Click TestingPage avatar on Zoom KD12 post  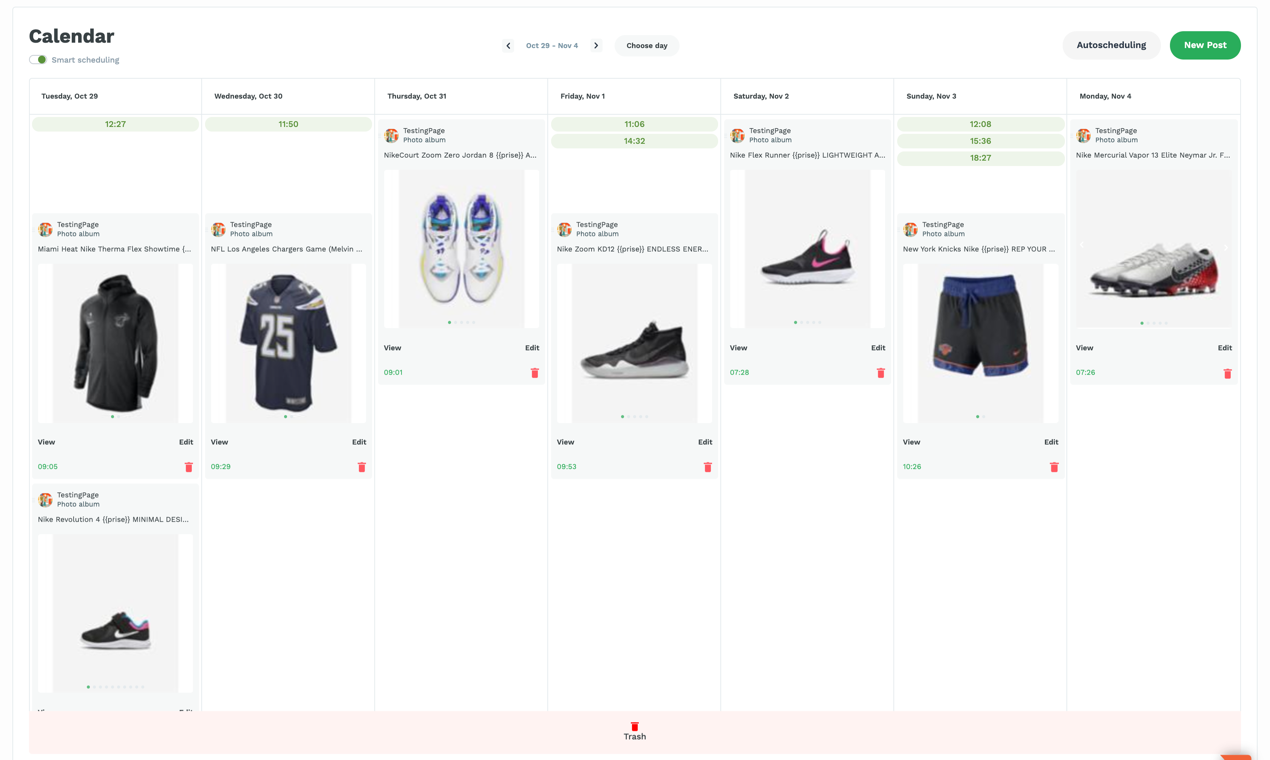pyautogui.click(x=564, y=229)
